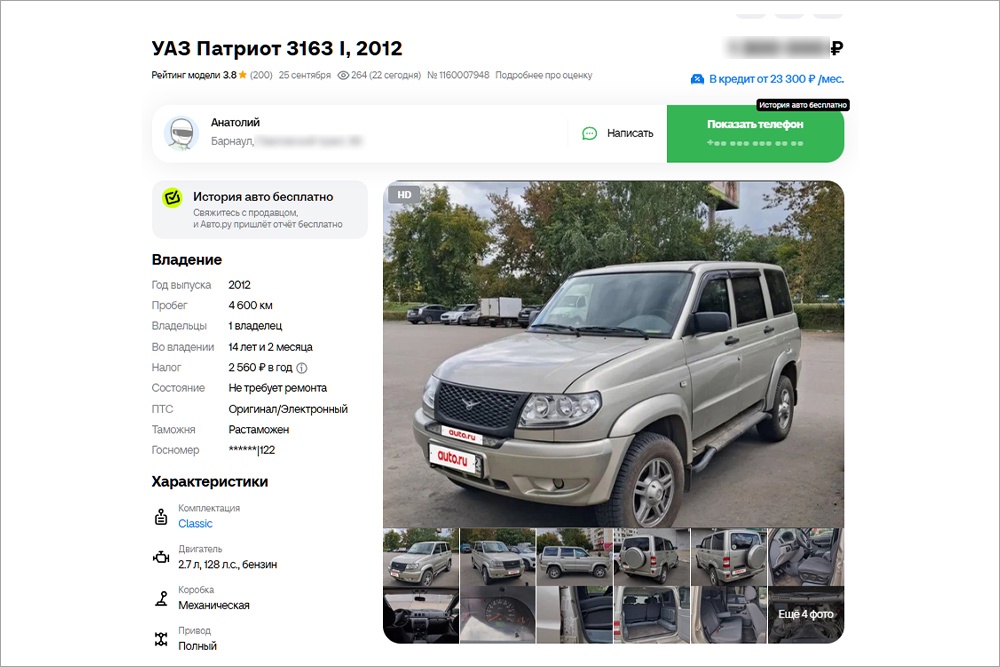Click the engine spec 2.7 л, 128 л.с., бензин
Screen dimensions: 1000x667
(x=228, y=564)
